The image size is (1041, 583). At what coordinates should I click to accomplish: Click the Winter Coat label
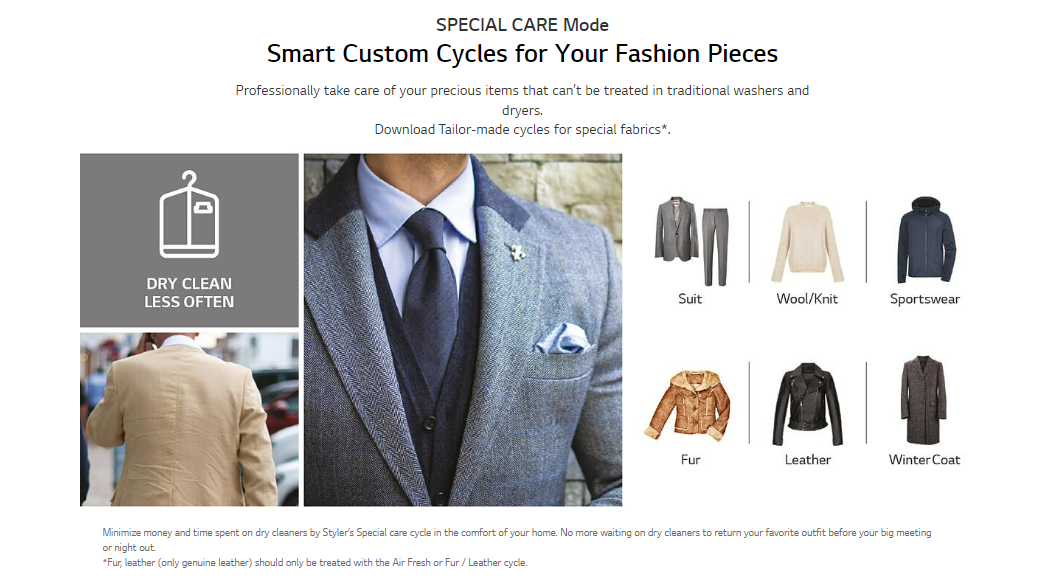coord(925,460)
